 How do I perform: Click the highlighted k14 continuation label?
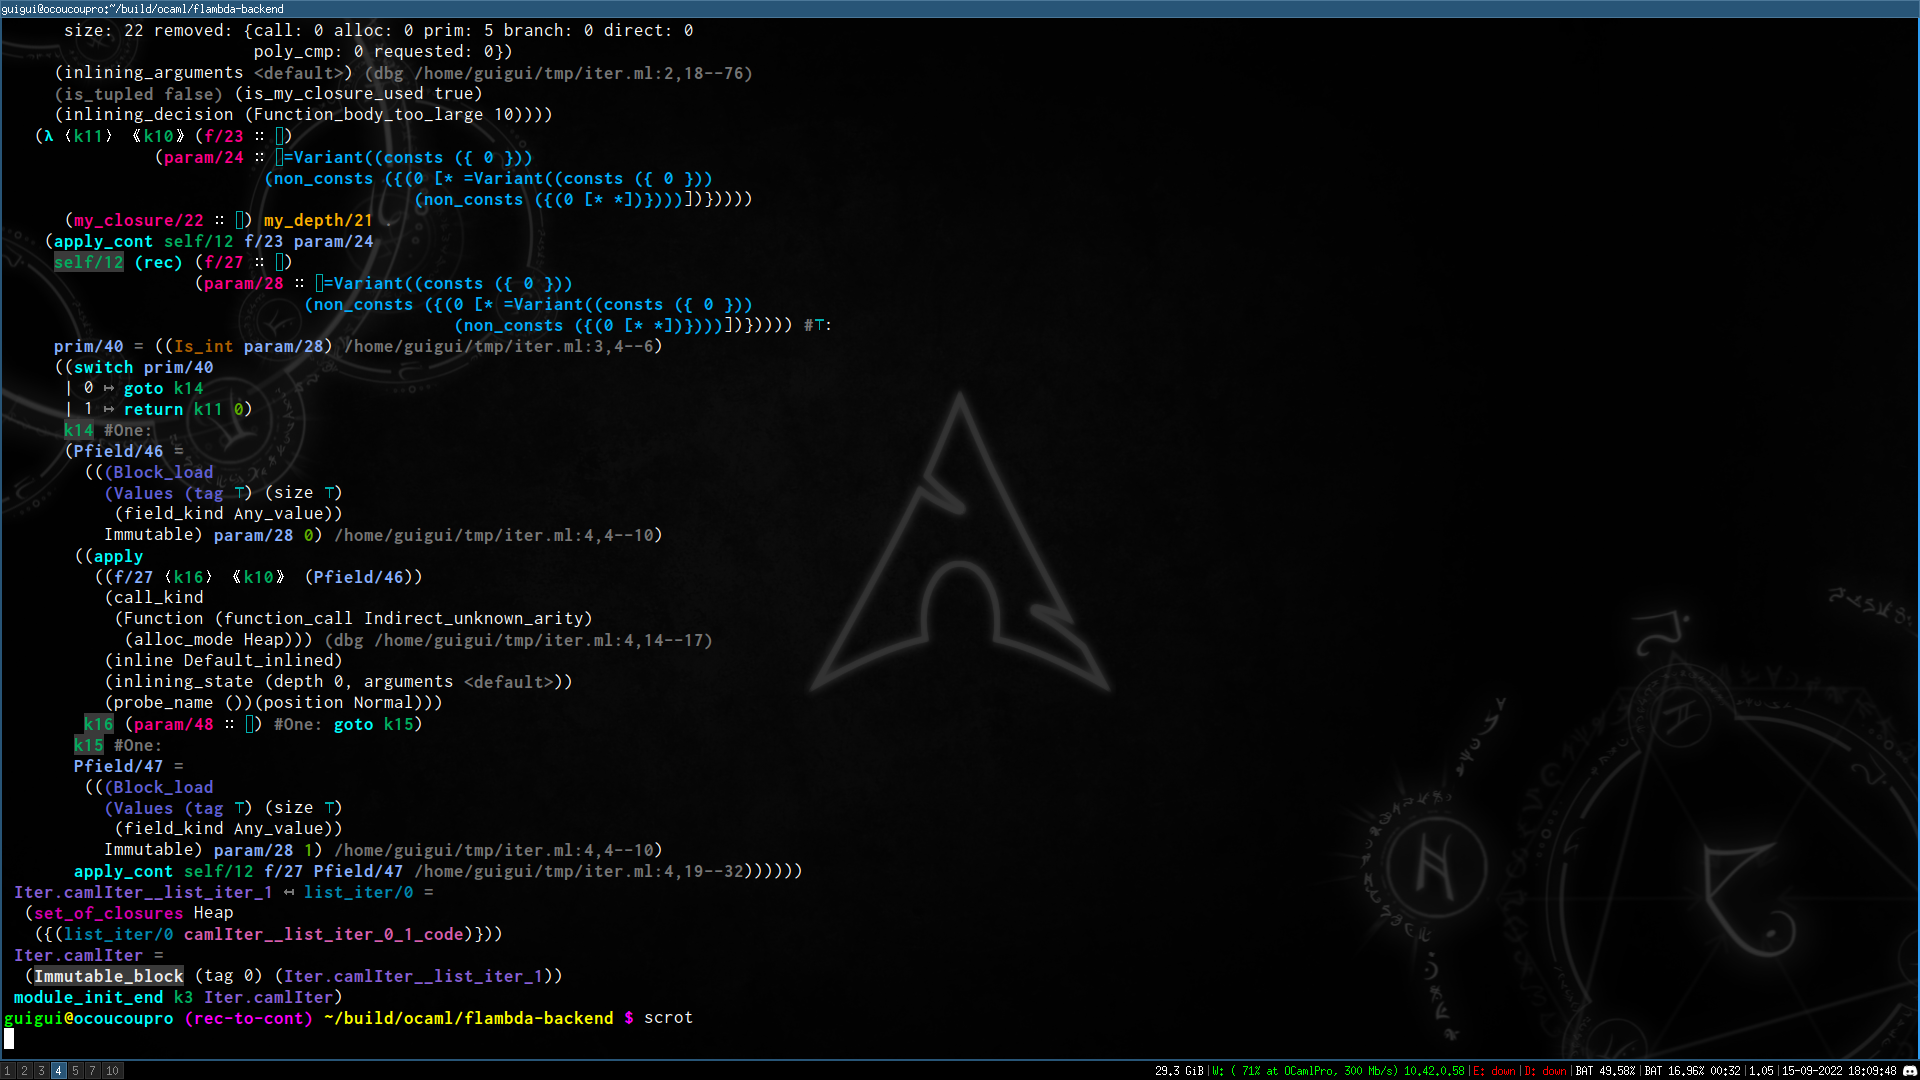[78, 430]
